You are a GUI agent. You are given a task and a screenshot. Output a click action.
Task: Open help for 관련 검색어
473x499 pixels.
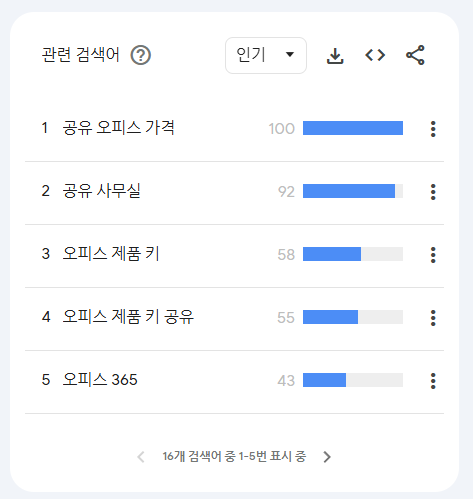(141, 55)
